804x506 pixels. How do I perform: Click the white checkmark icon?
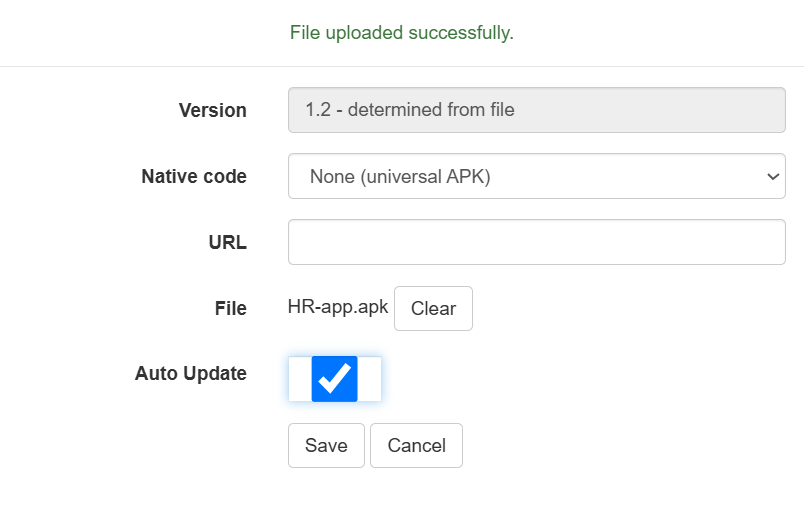tap(335, 378)
